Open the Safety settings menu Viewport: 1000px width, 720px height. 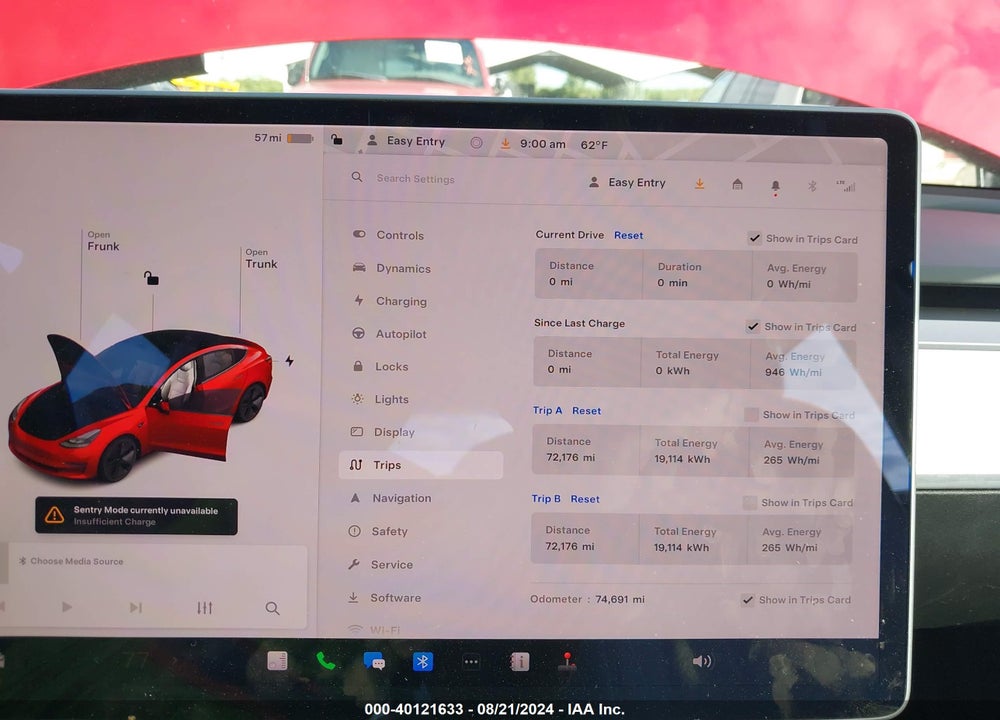[x=378, y=531]
